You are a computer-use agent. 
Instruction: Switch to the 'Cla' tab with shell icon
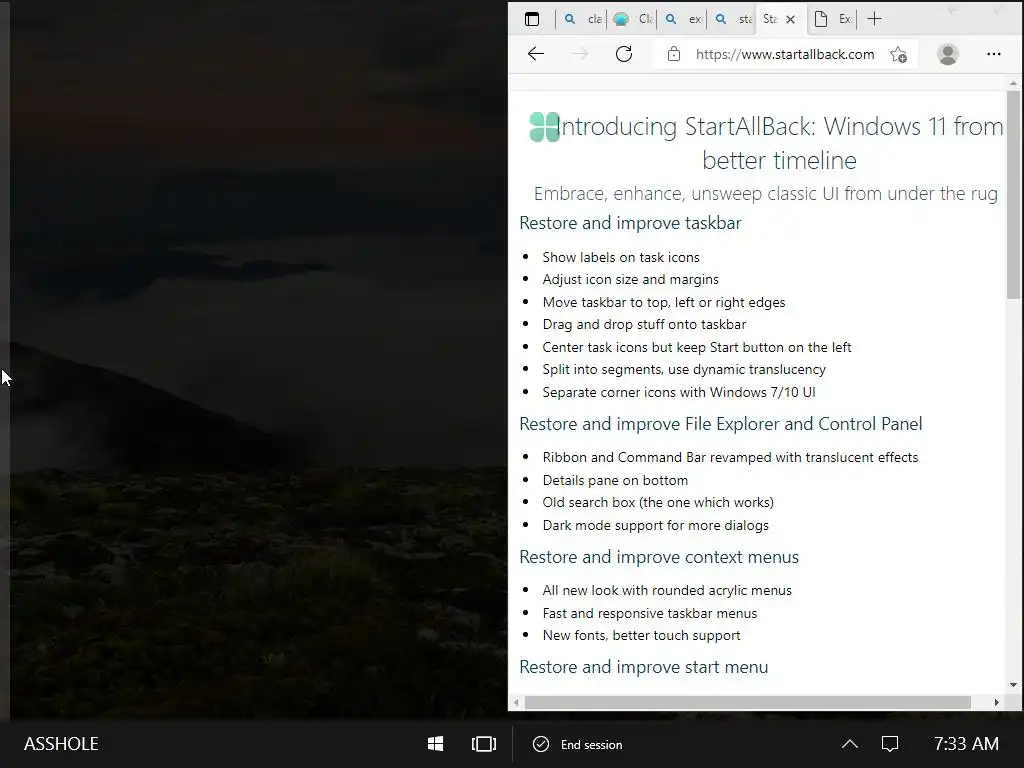click(x=632, y=19)
